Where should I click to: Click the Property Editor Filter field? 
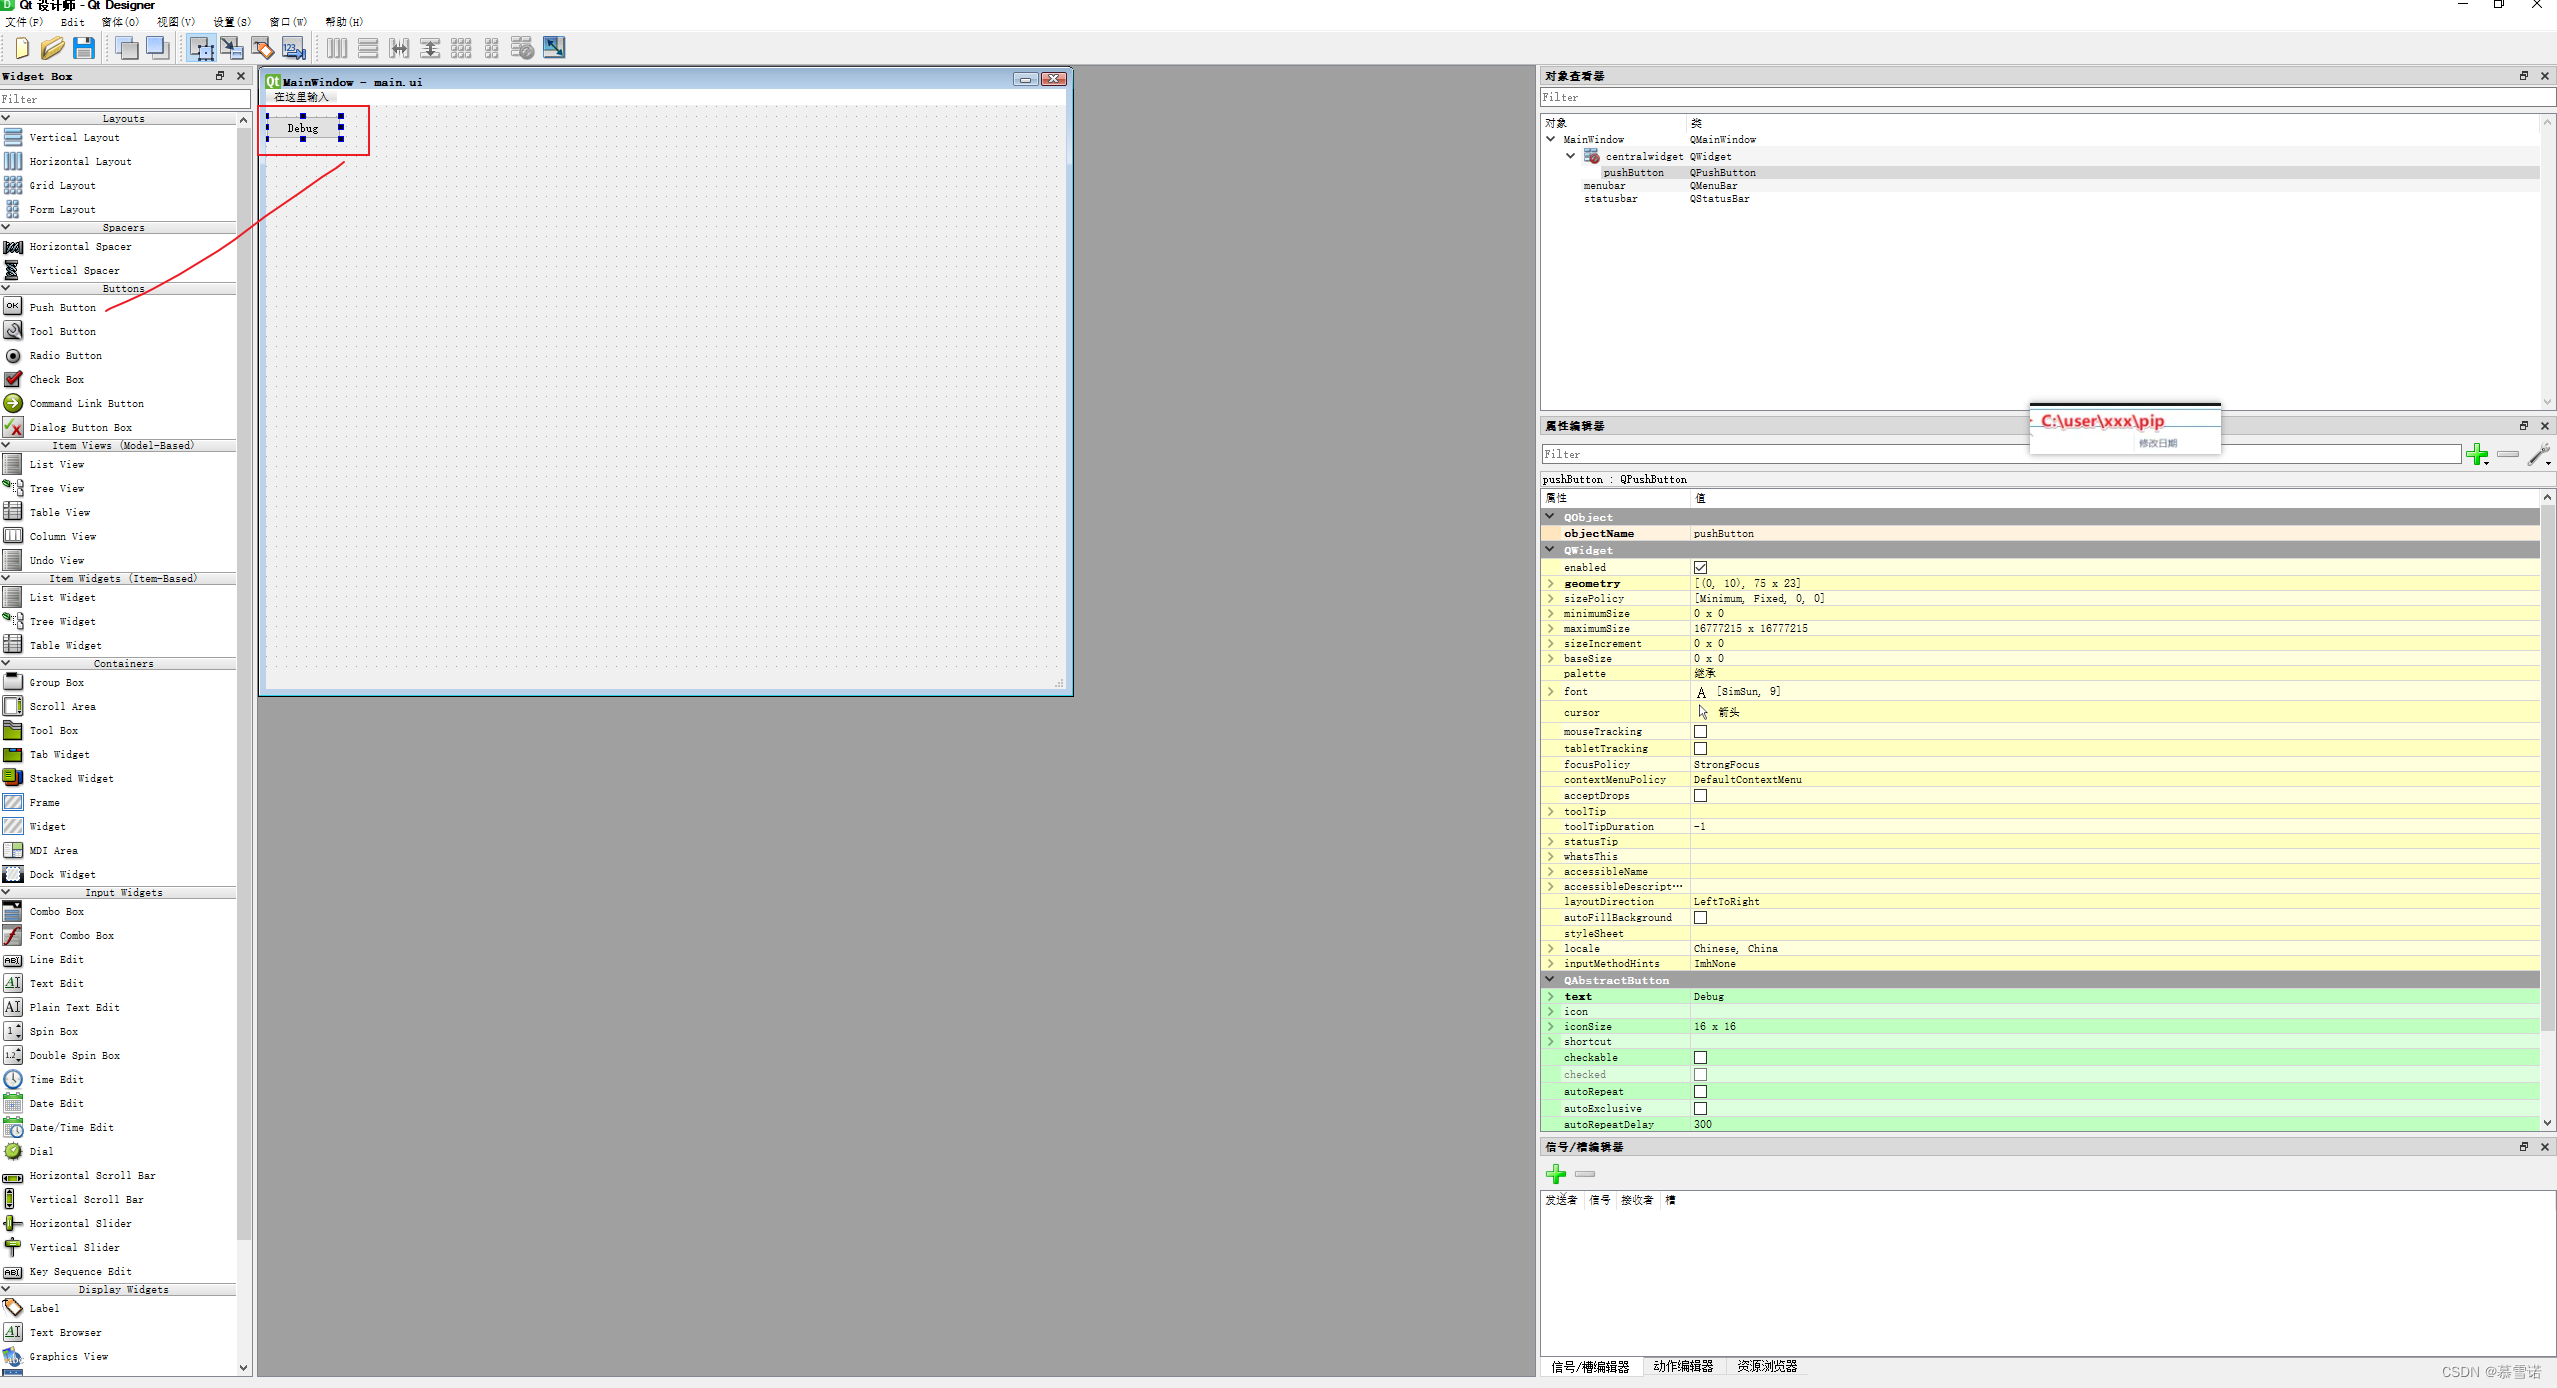(2001, 455)
